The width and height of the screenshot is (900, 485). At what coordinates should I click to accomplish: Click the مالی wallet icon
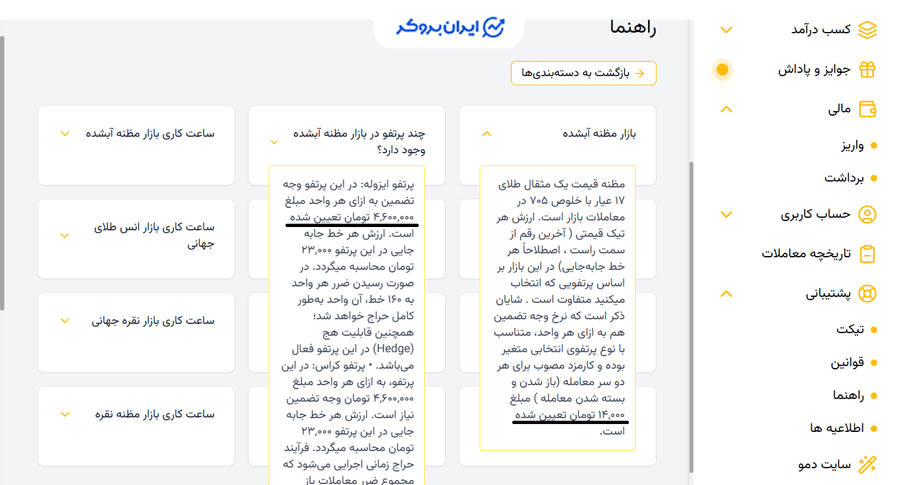click(867, 108)
